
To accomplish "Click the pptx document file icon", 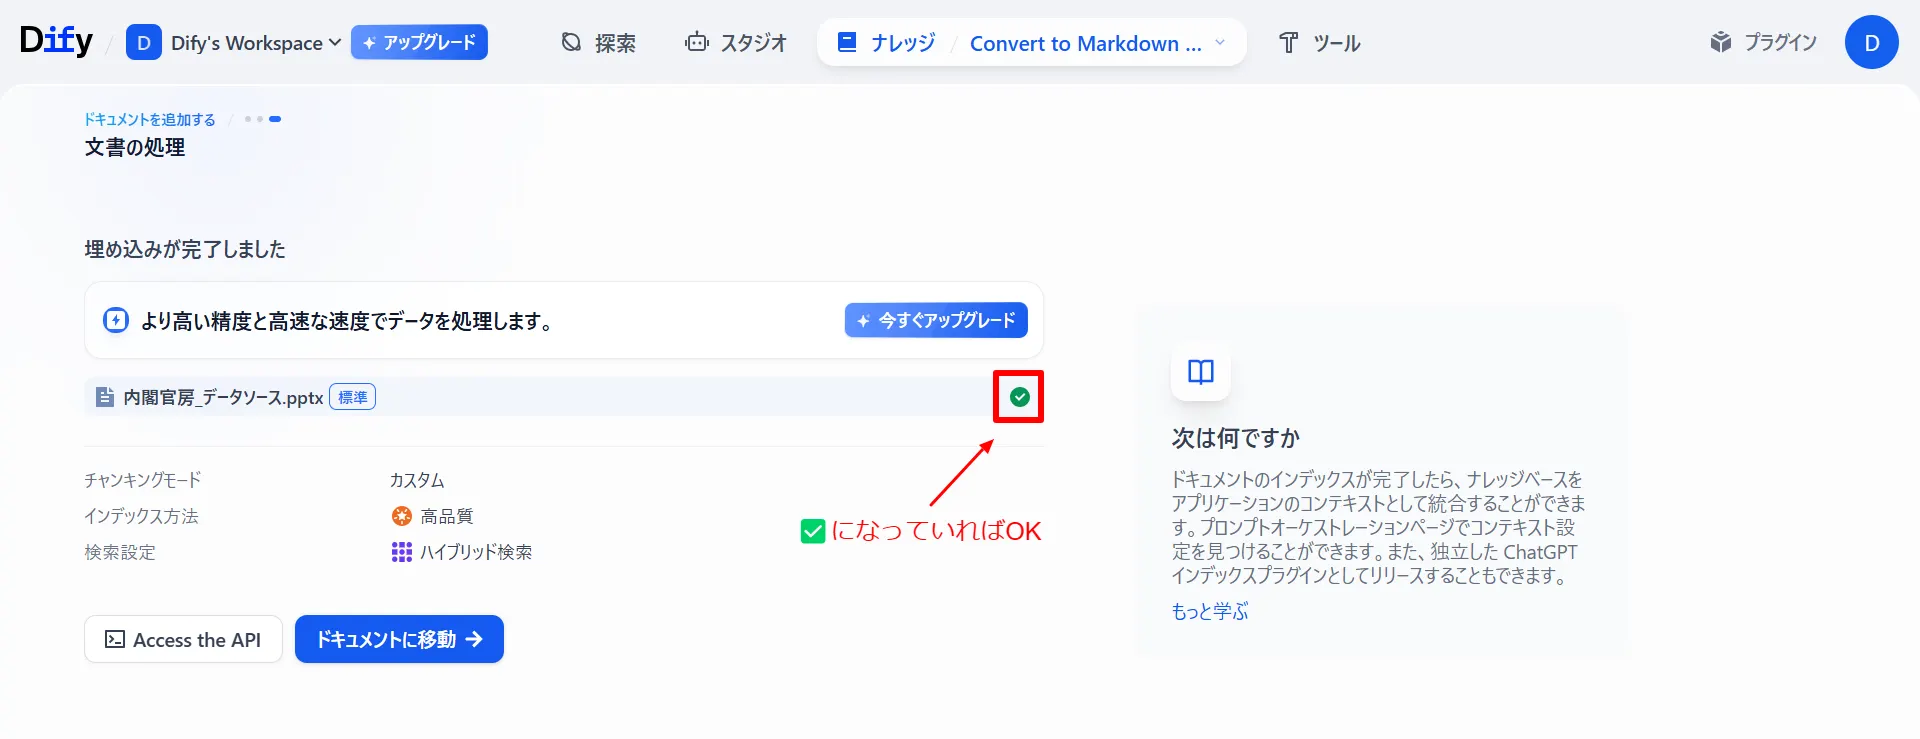I will (x=104, y=397).
